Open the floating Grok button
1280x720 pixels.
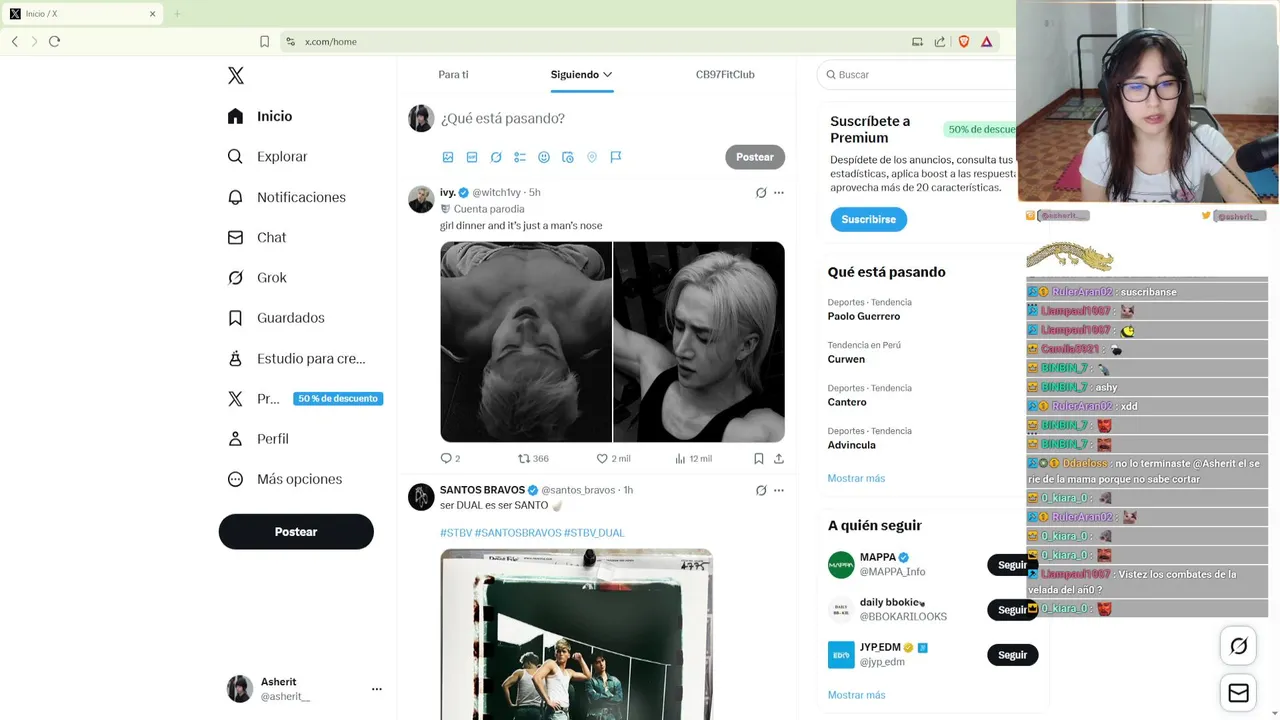click(x=1238, y=646)
